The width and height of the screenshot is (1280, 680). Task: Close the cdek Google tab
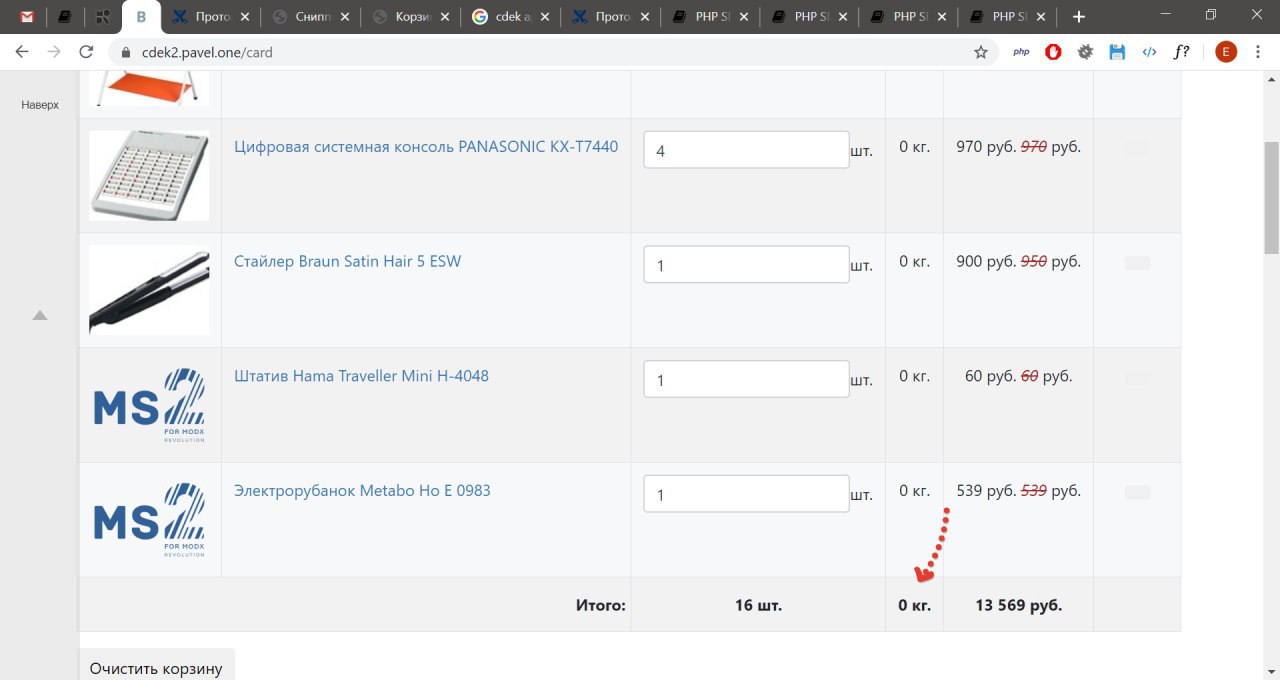point(544,17)
